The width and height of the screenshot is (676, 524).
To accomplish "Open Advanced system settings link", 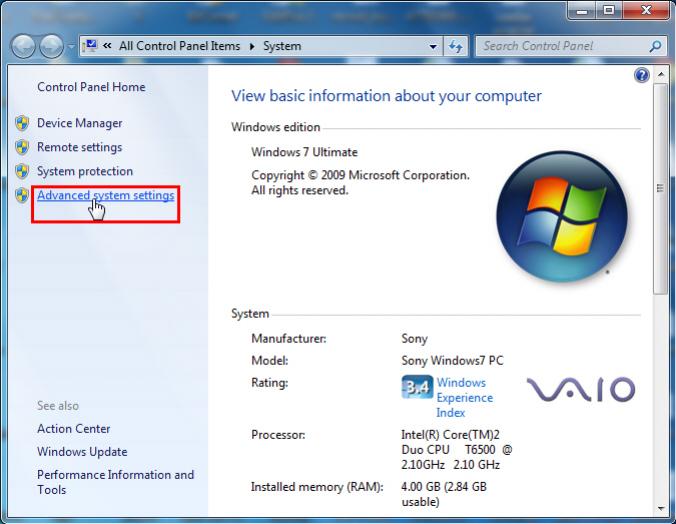I will click(106, 195).
